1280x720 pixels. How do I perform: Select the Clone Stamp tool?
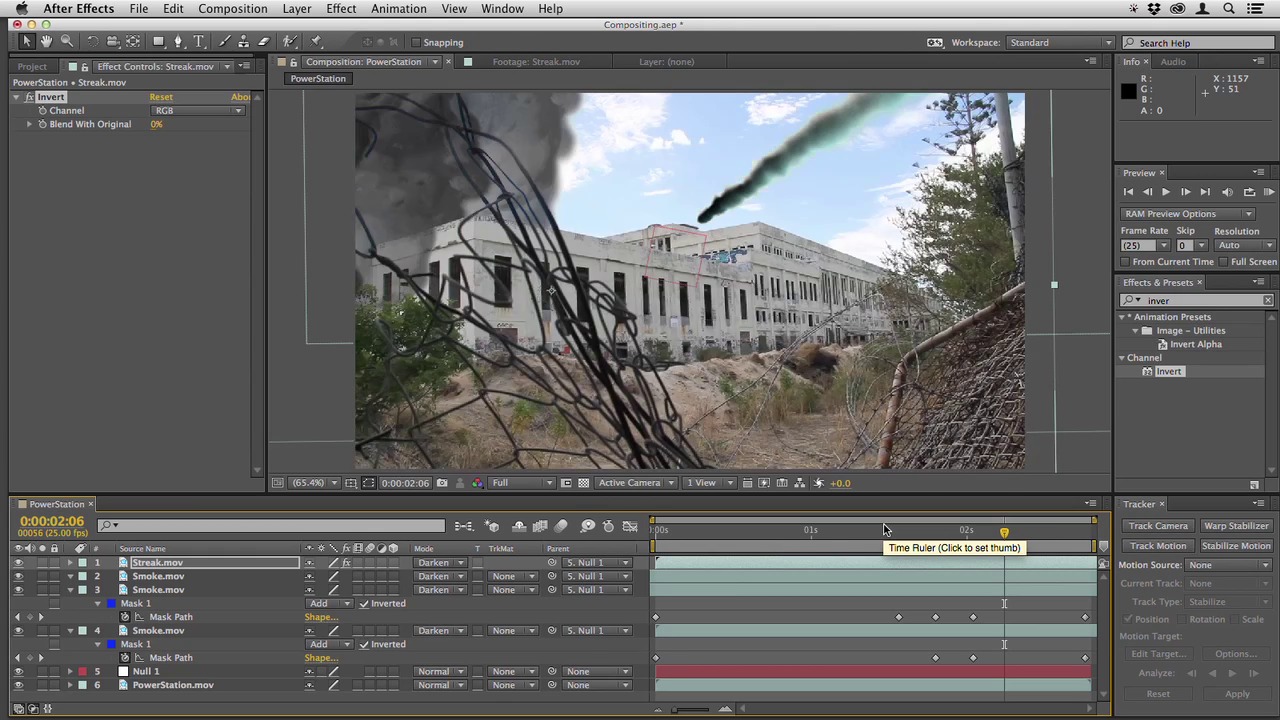coord(245,42)
